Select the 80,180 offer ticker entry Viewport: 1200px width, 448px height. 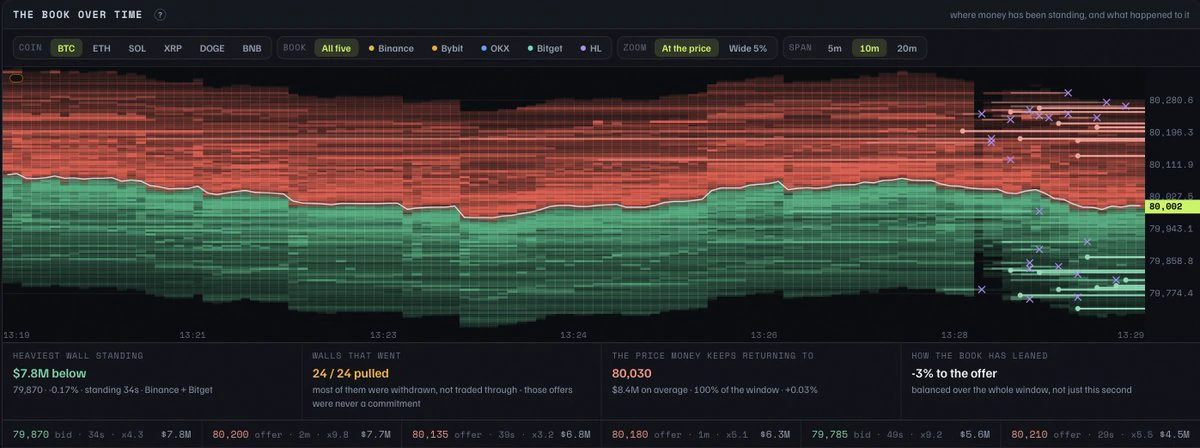pyautogui.click(x=703, y=434)
